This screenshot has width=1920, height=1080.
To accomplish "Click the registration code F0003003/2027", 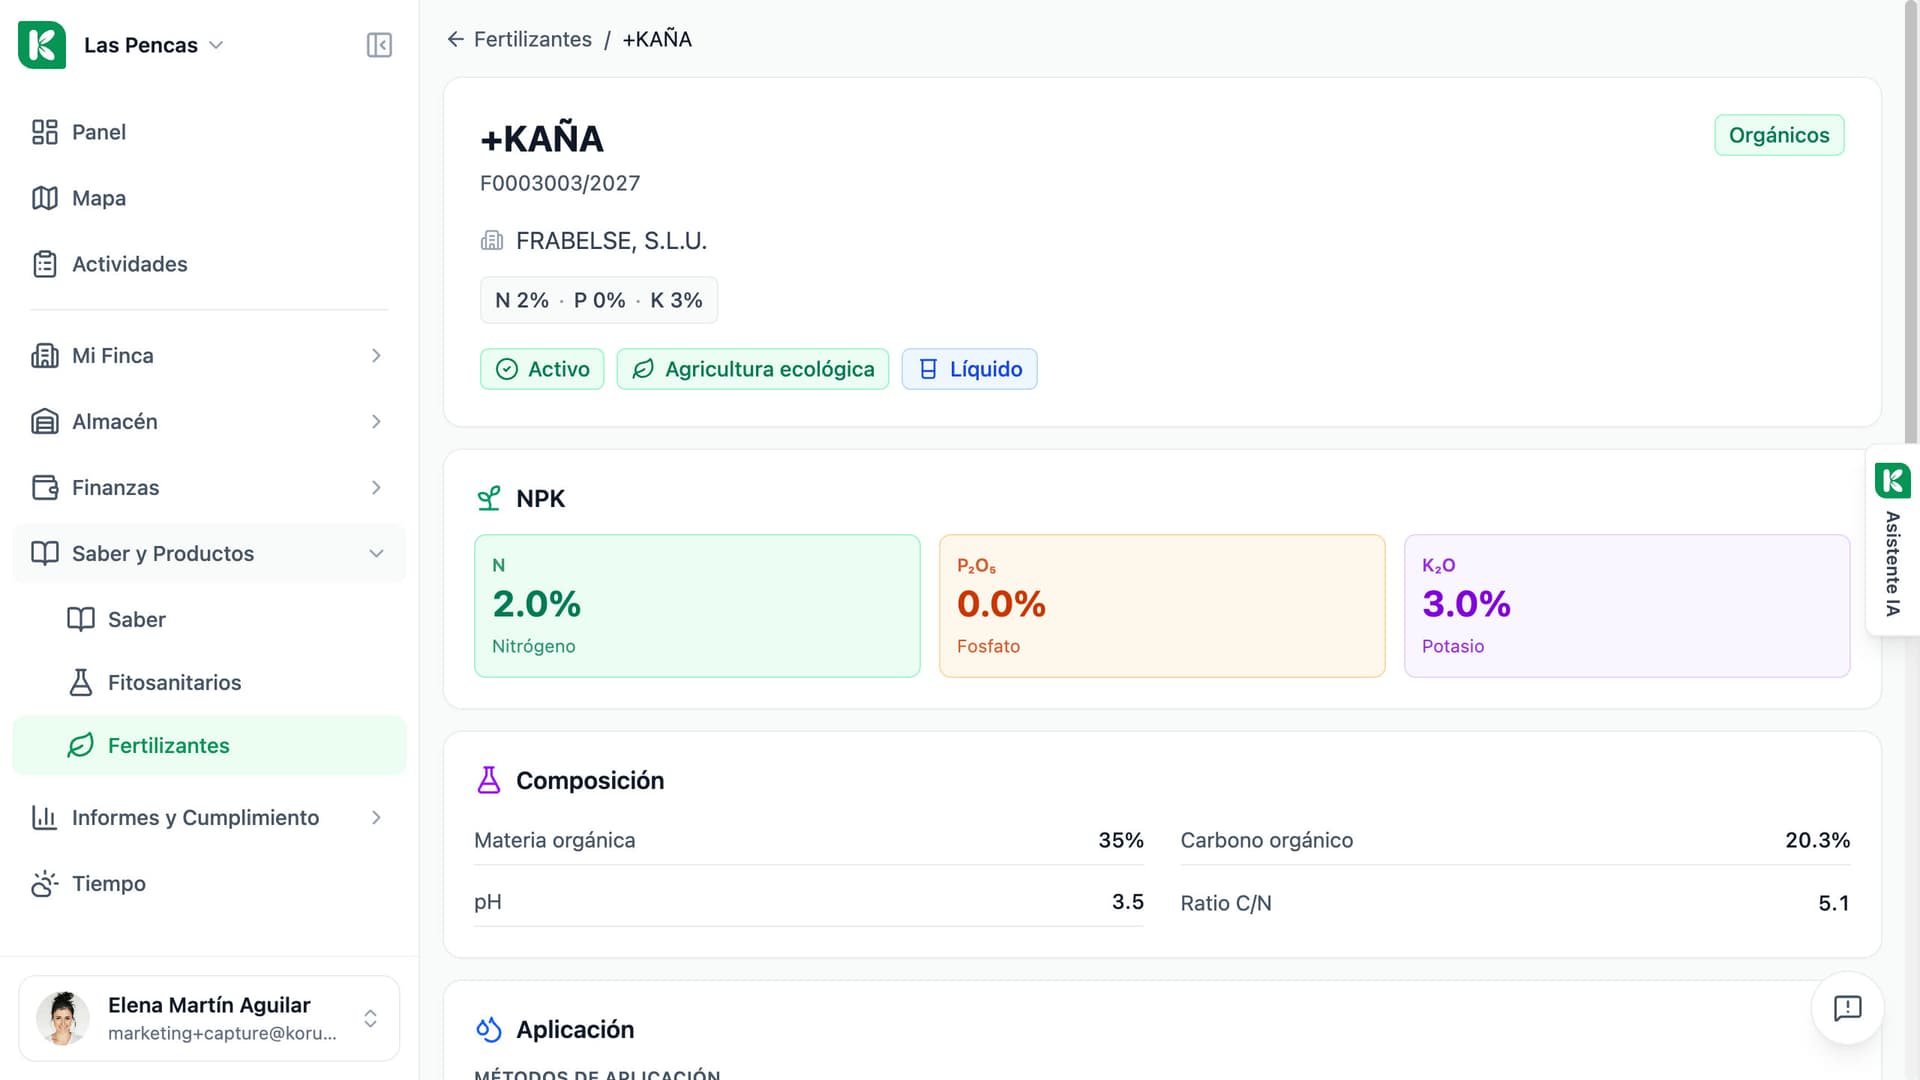I will (x=560, y=183).
